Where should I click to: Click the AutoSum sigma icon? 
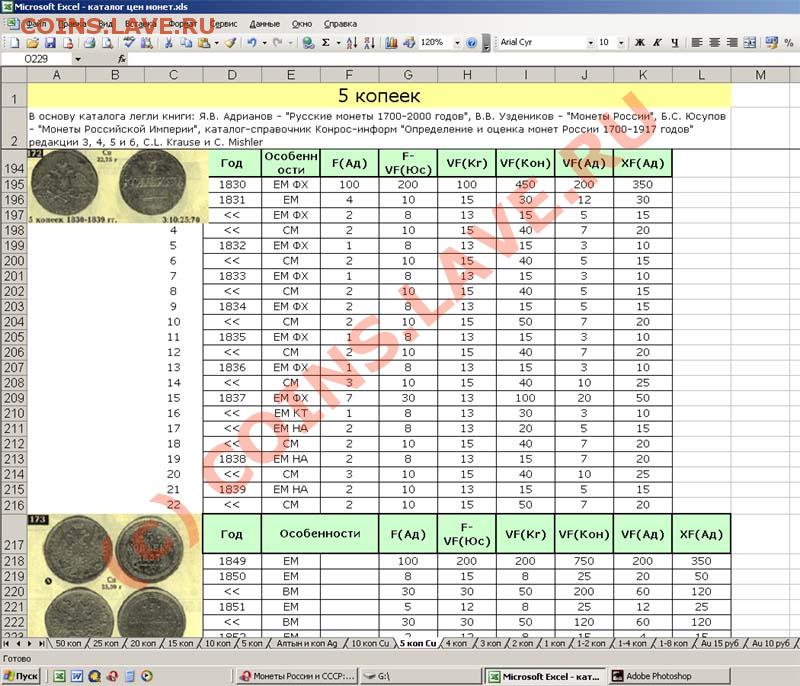[326, 43]
